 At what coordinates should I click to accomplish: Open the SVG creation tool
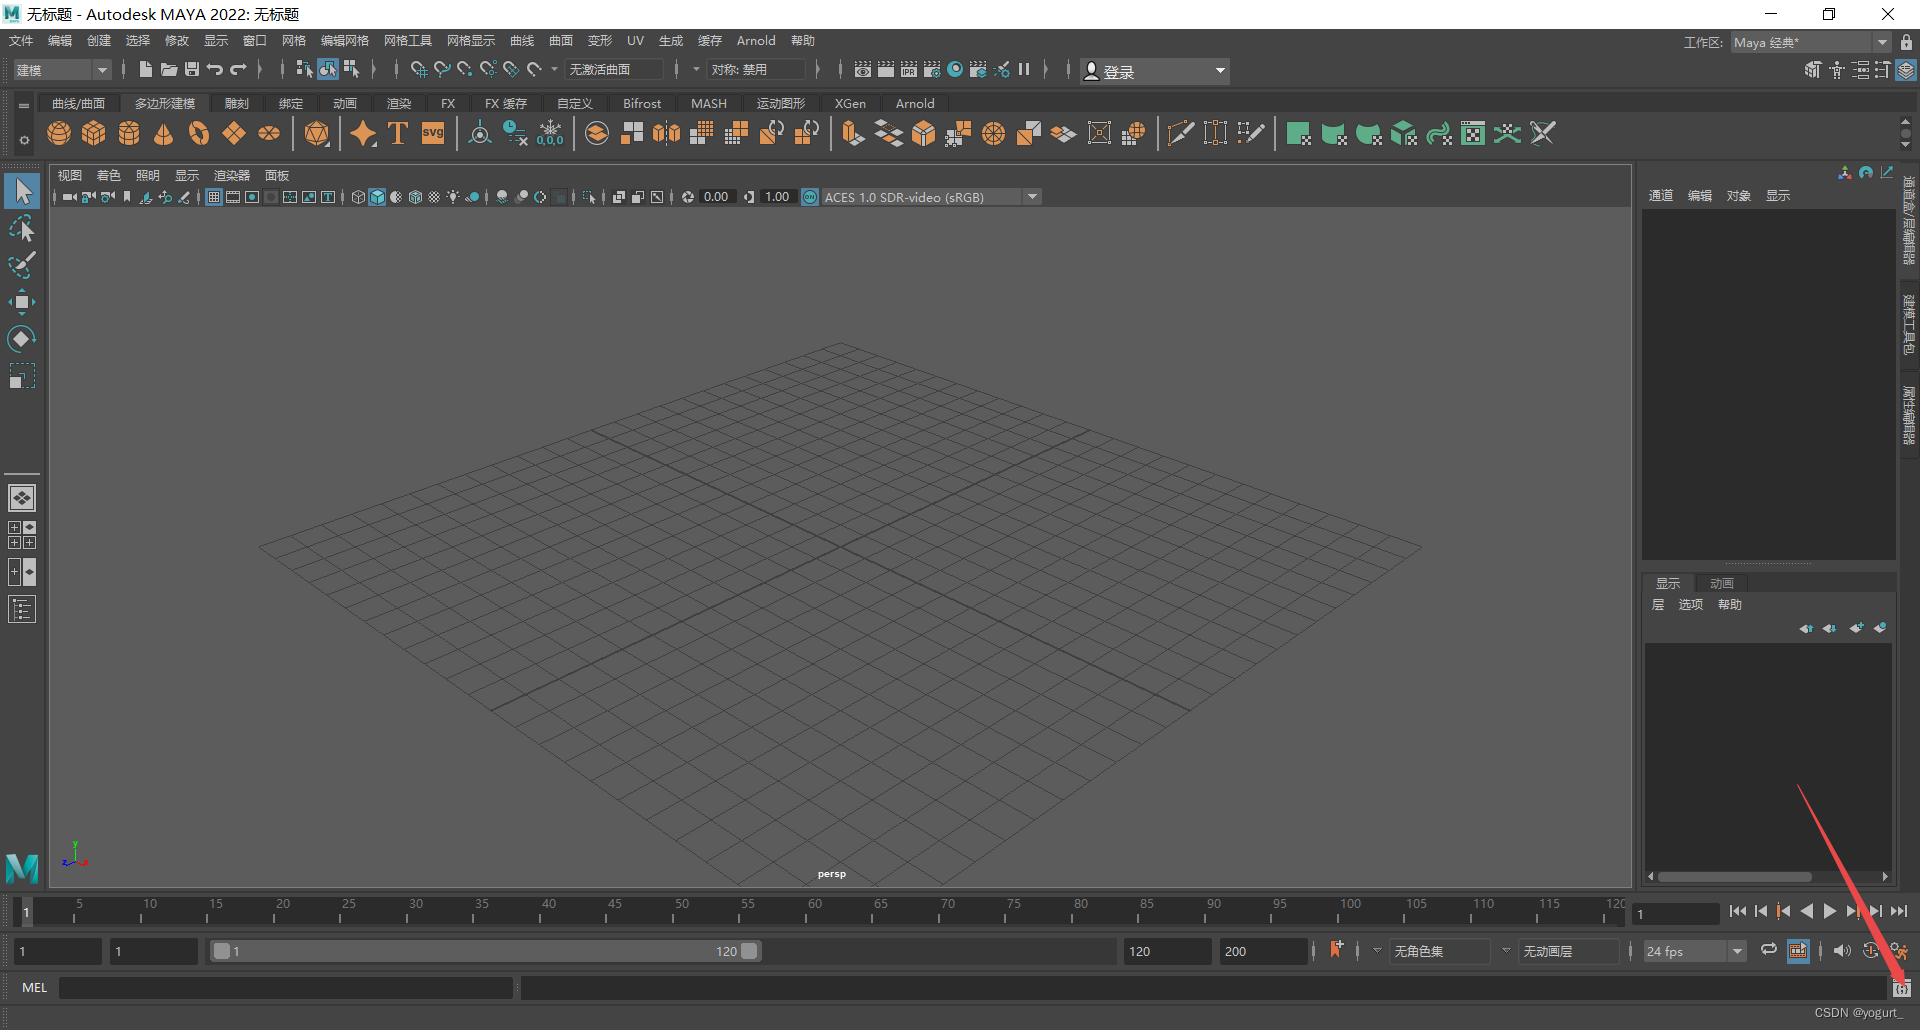(432, 132)
